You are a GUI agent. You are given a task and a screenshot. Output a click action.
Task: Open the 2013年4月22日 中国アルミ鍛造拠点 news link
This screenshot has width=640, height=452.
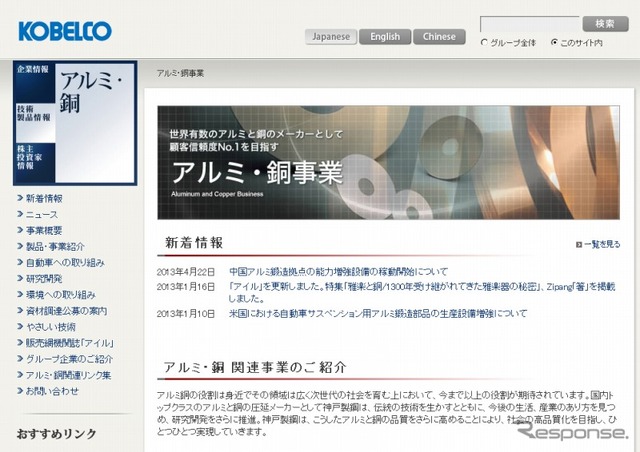pos(338,272)
